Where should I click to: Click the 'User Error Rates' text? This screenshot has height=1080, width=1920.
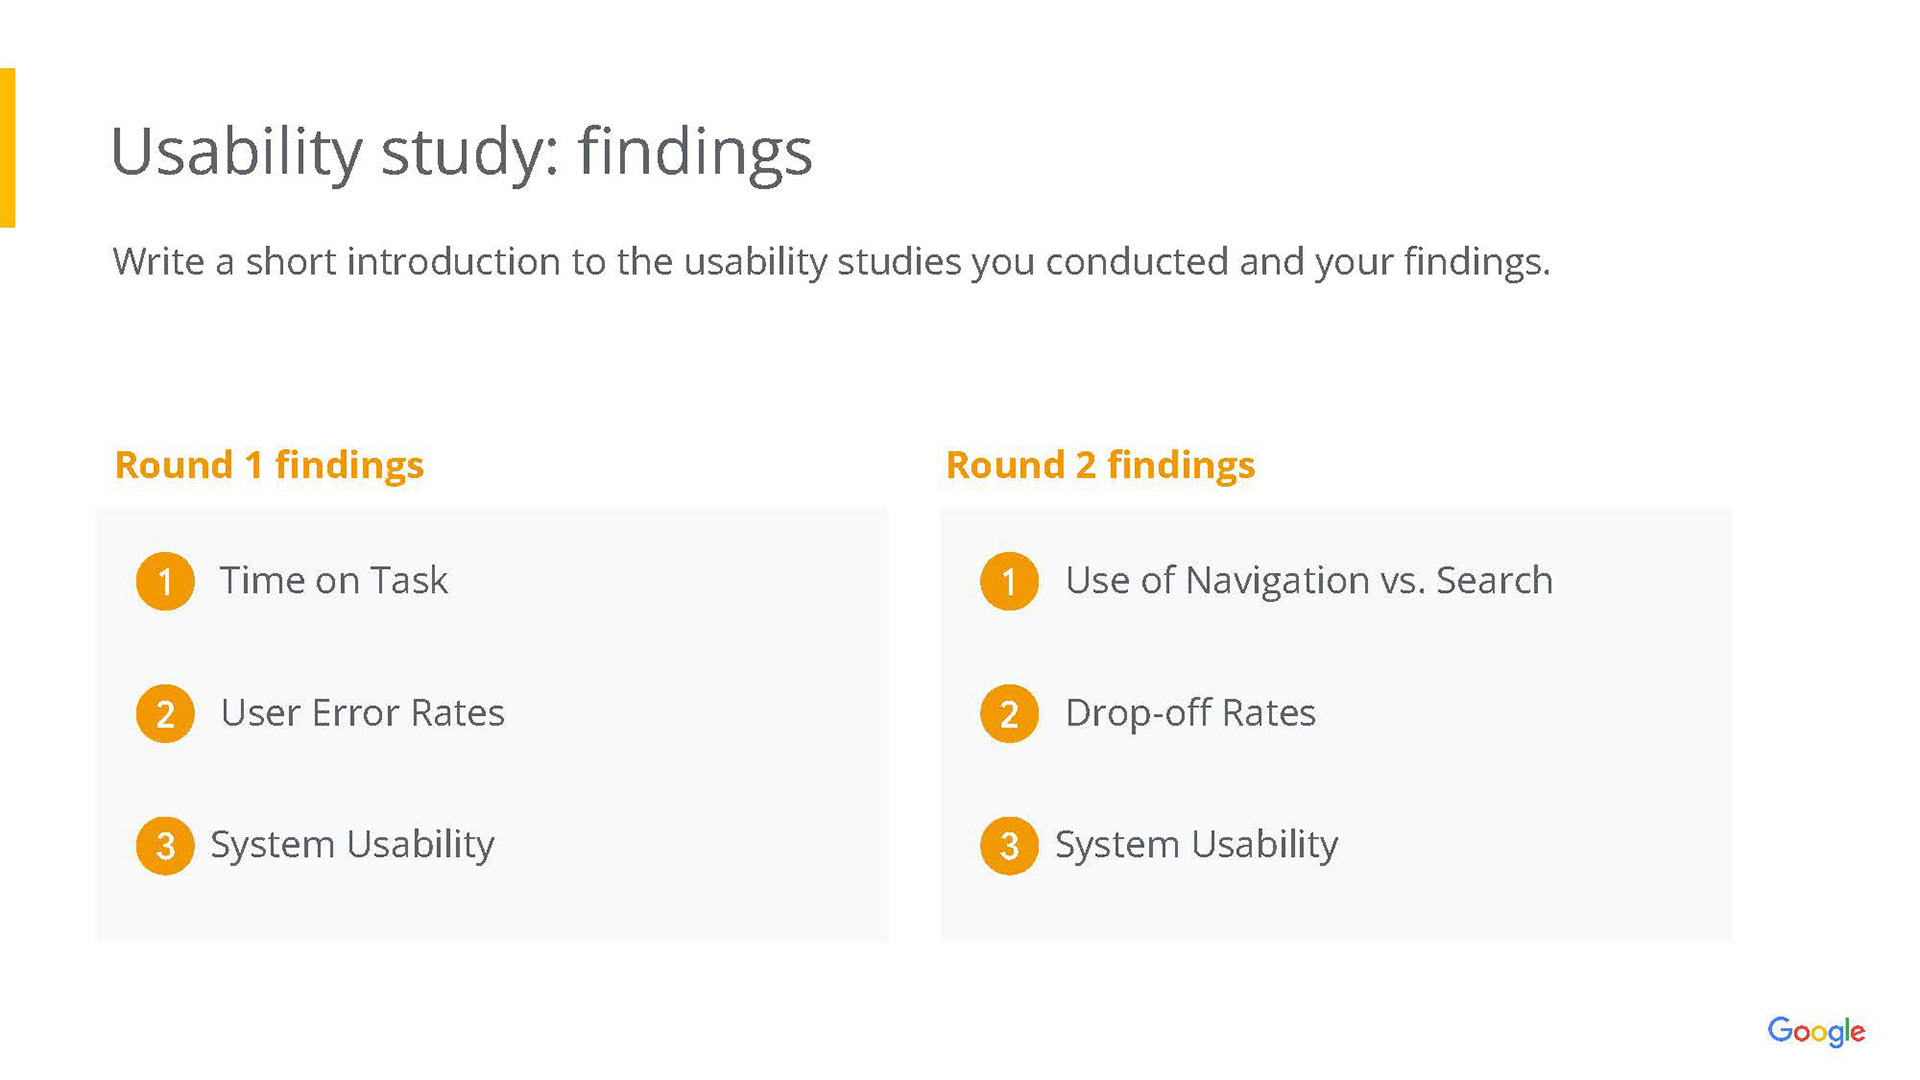(362, 713)
